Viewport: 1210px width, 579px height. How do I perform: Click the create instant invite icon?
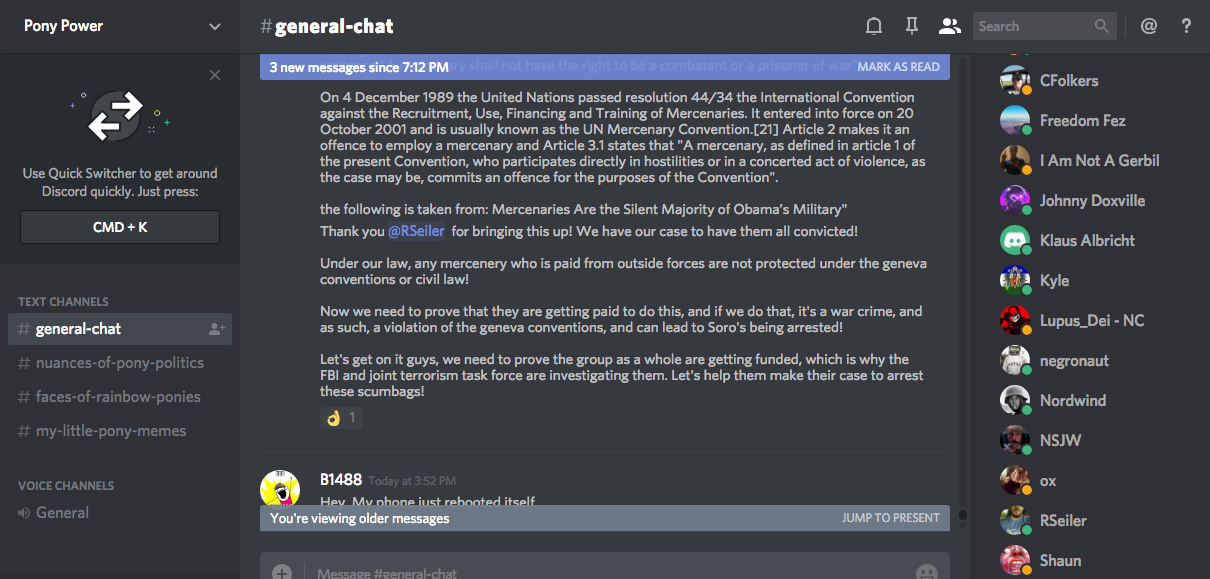click(x=217, y=329)
